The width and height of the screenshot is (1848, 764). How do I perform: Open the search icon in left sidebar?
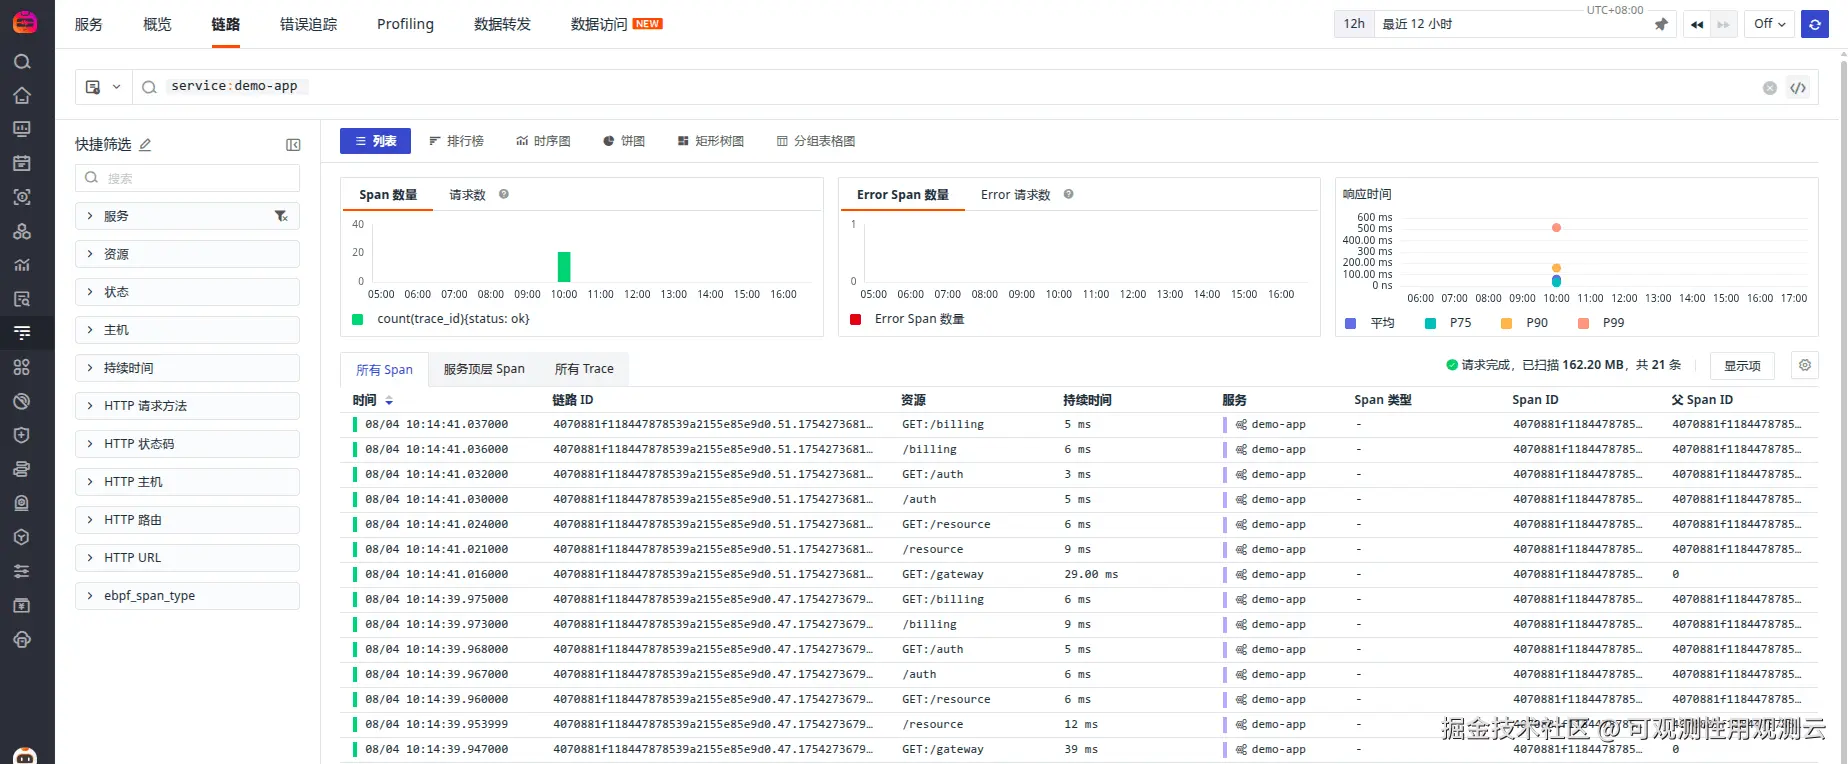pos(22,62)
